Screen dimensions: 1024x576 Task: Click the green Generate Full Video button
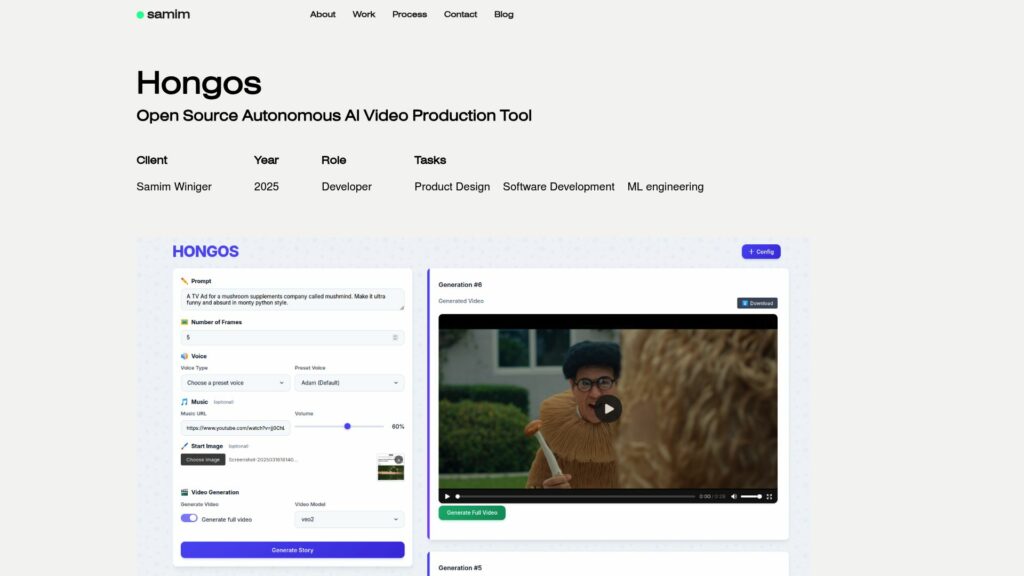pos(472,513)
